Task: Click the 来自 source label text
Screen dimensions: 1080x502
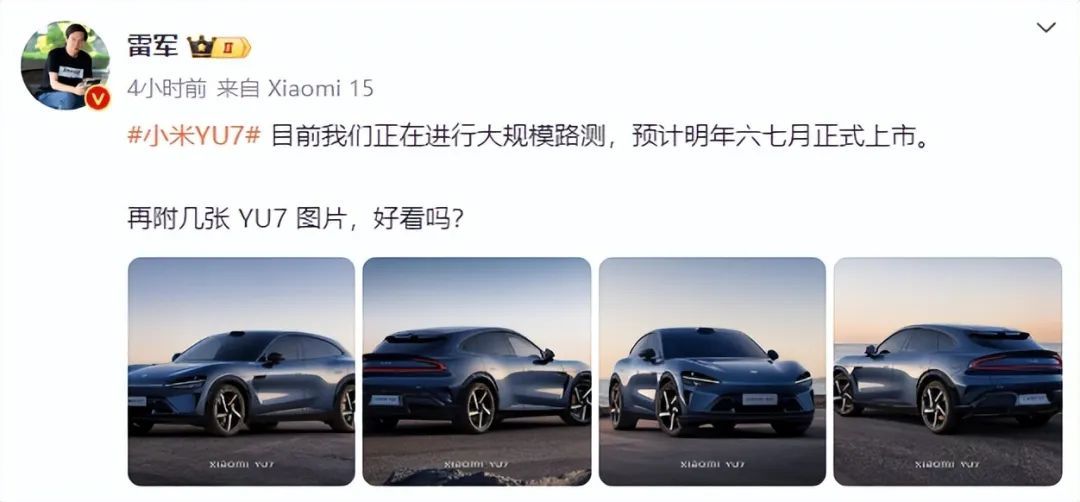Action: (x=238, y=88)
